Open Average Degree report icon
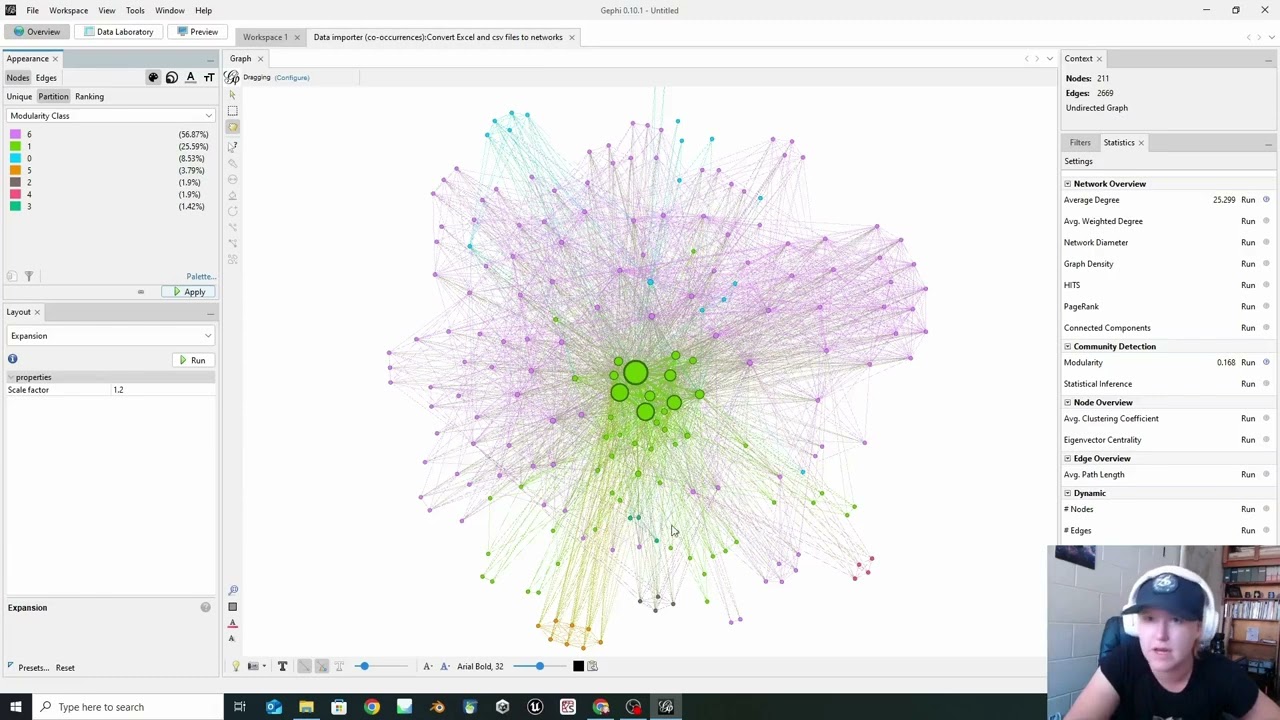 (x=1266, y=200)
